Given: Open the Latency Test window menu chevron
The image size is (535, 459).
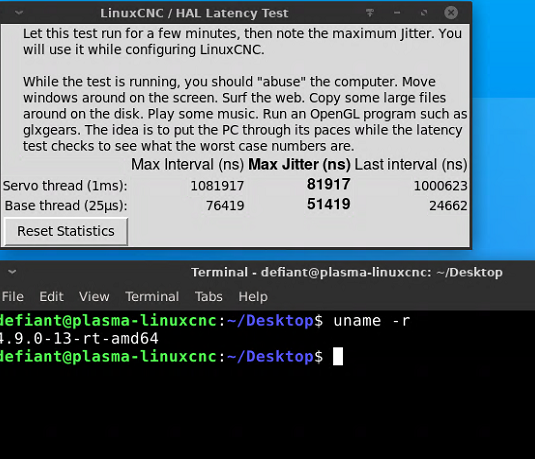Looking at the screenshot, I should click(19, 13).
